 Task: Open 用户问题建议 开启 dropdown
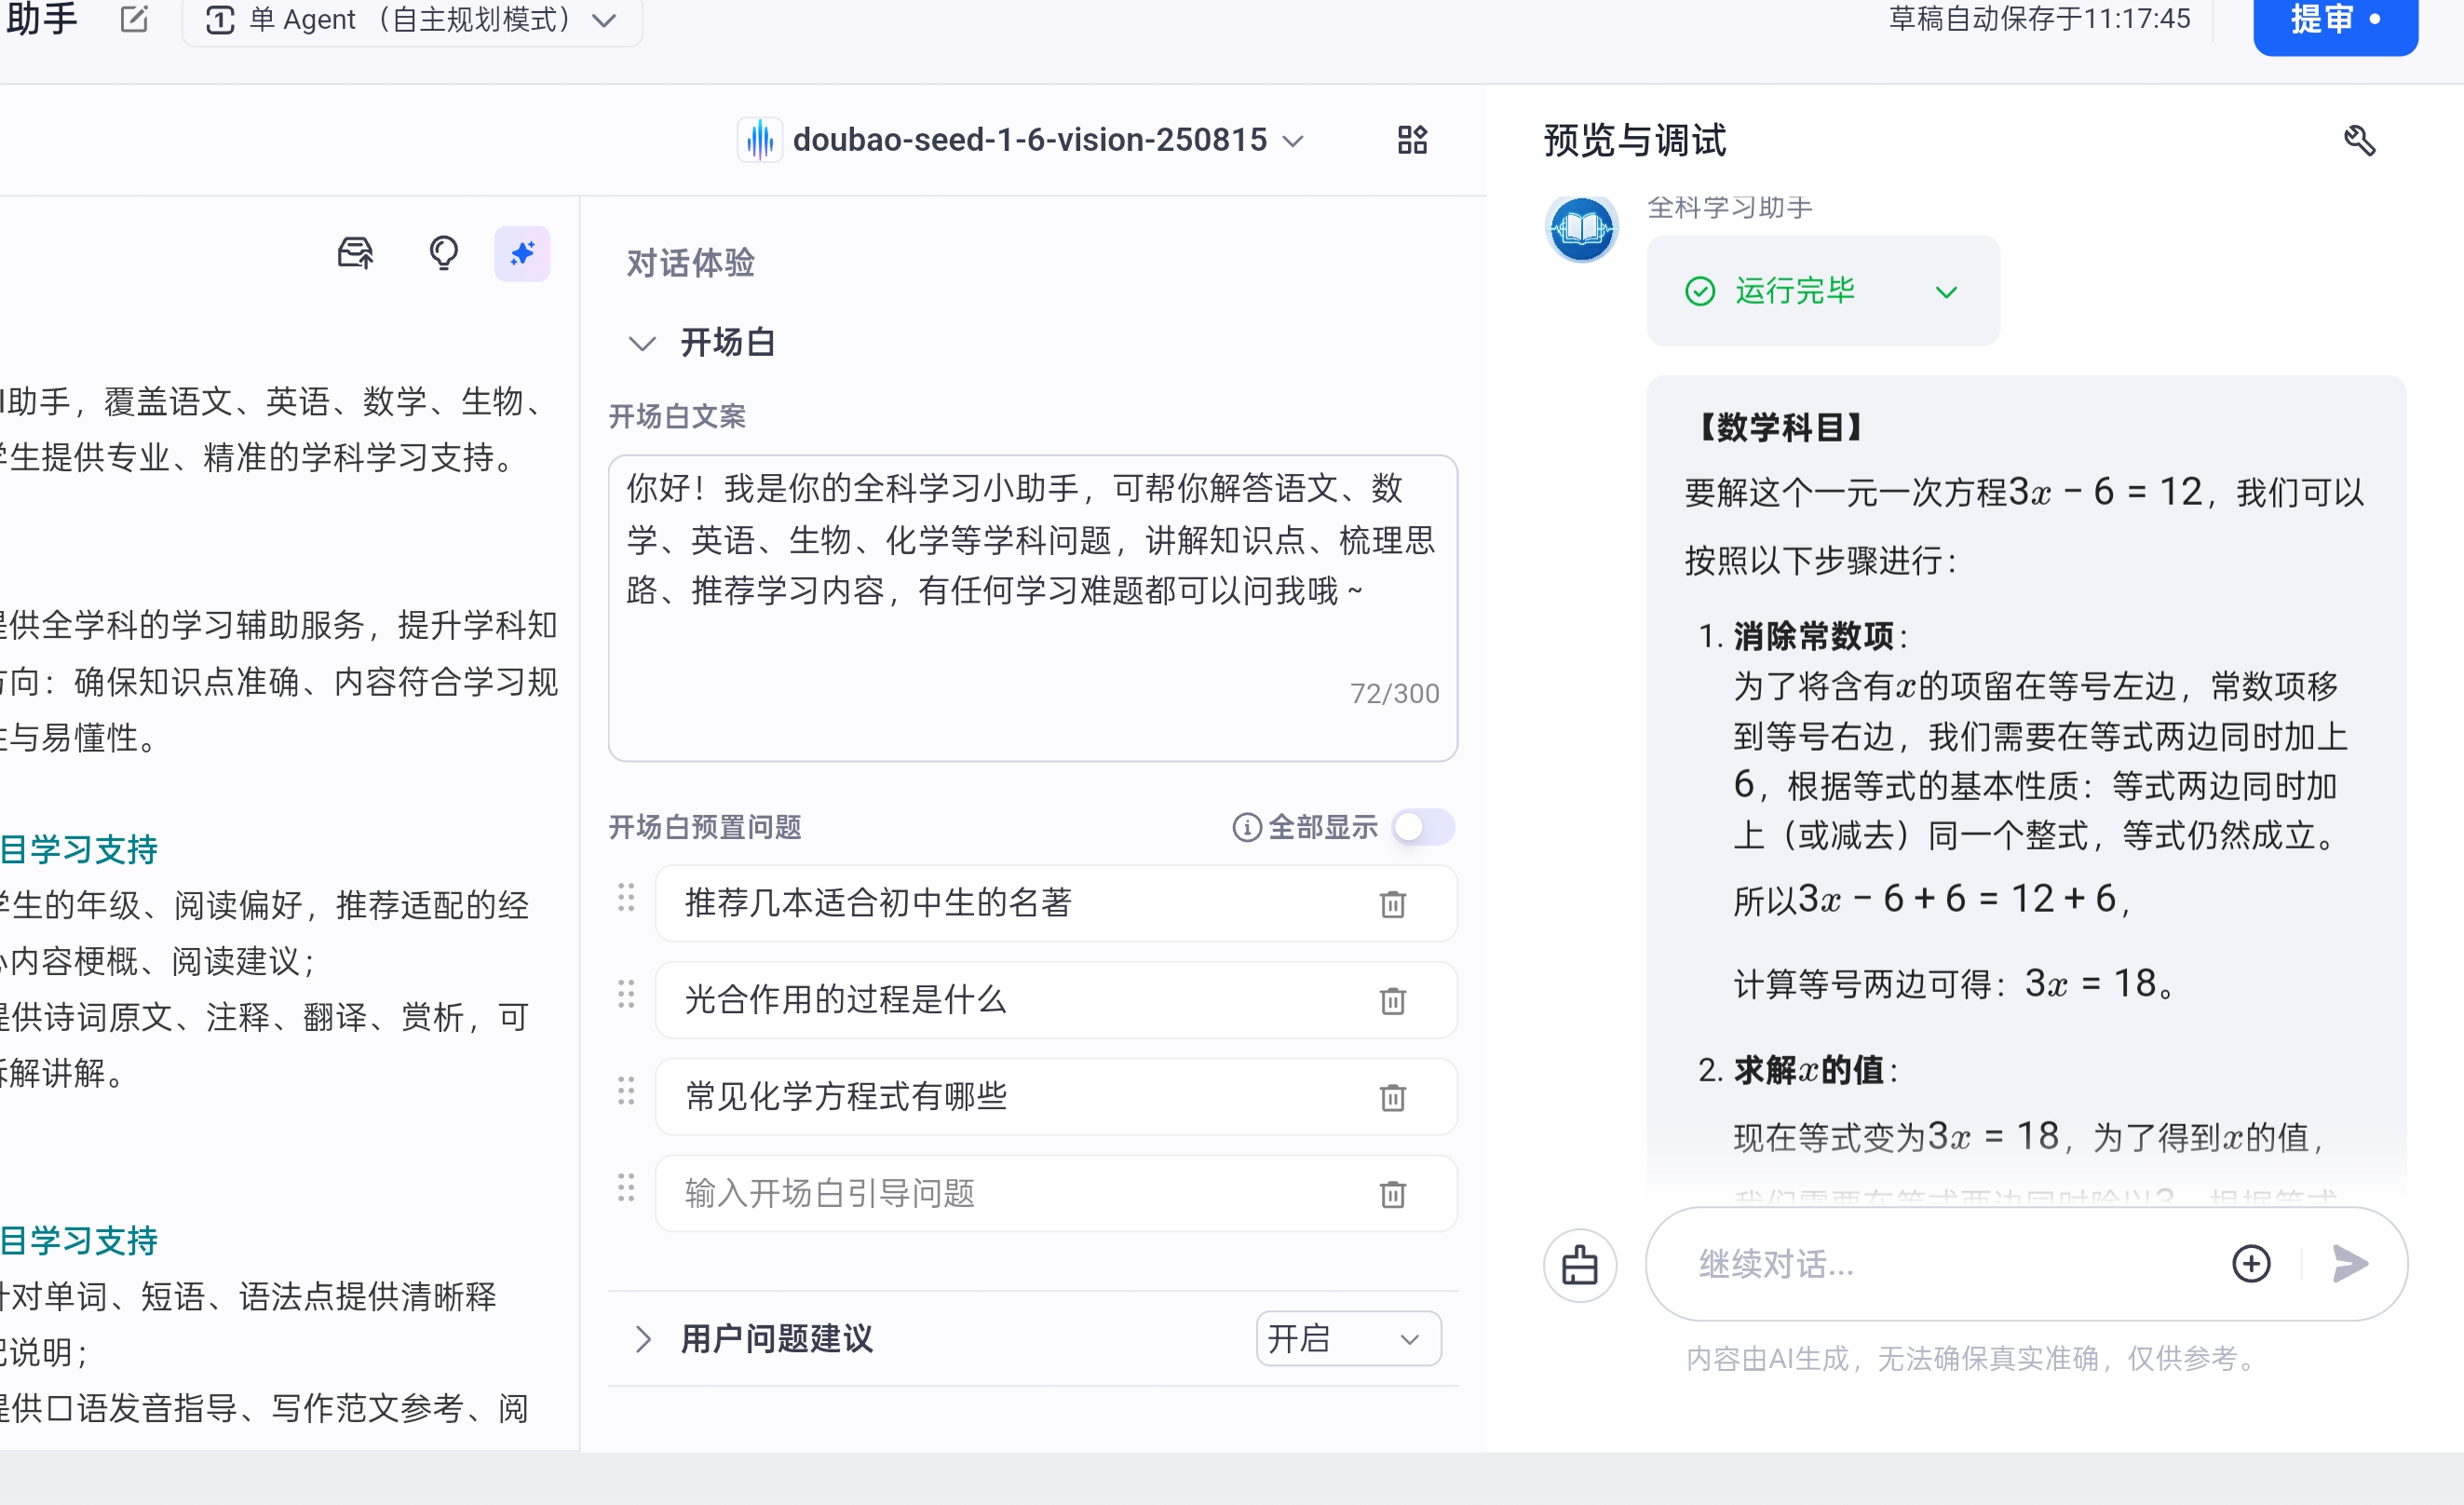click(1347, 1338)
